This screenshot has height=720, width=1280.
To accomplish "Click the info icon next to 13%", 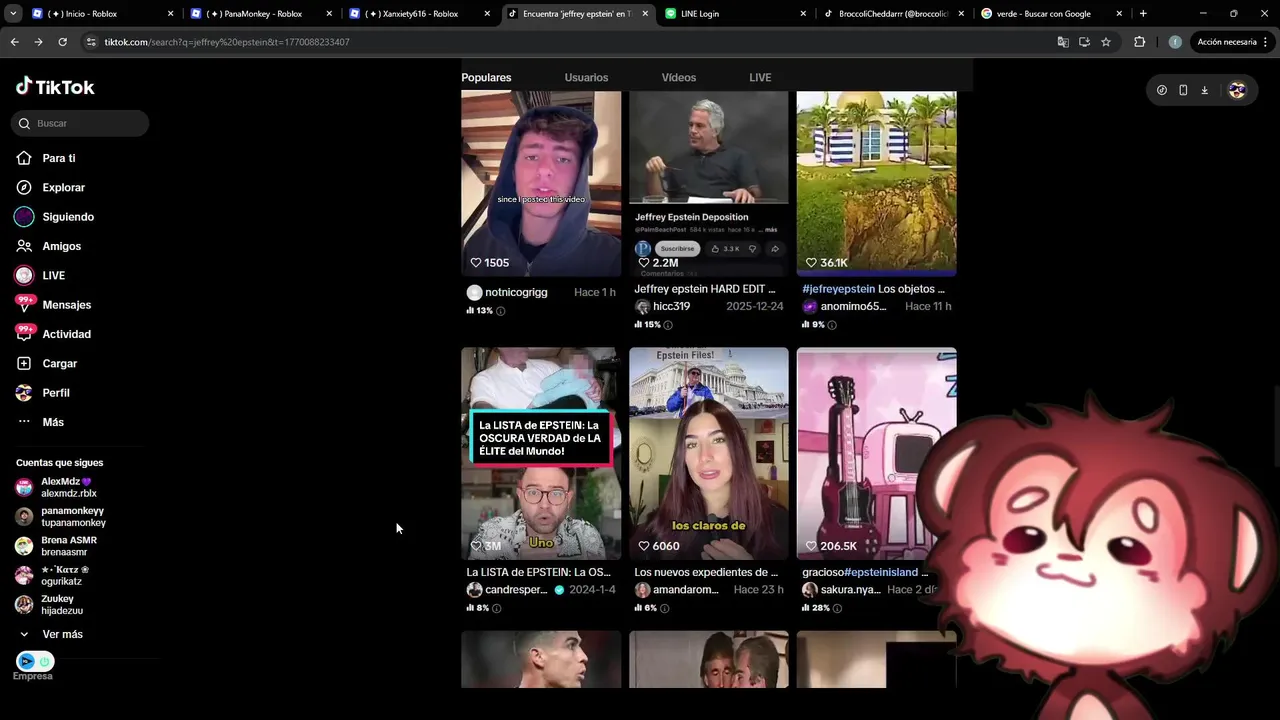I will coord(501,311).
